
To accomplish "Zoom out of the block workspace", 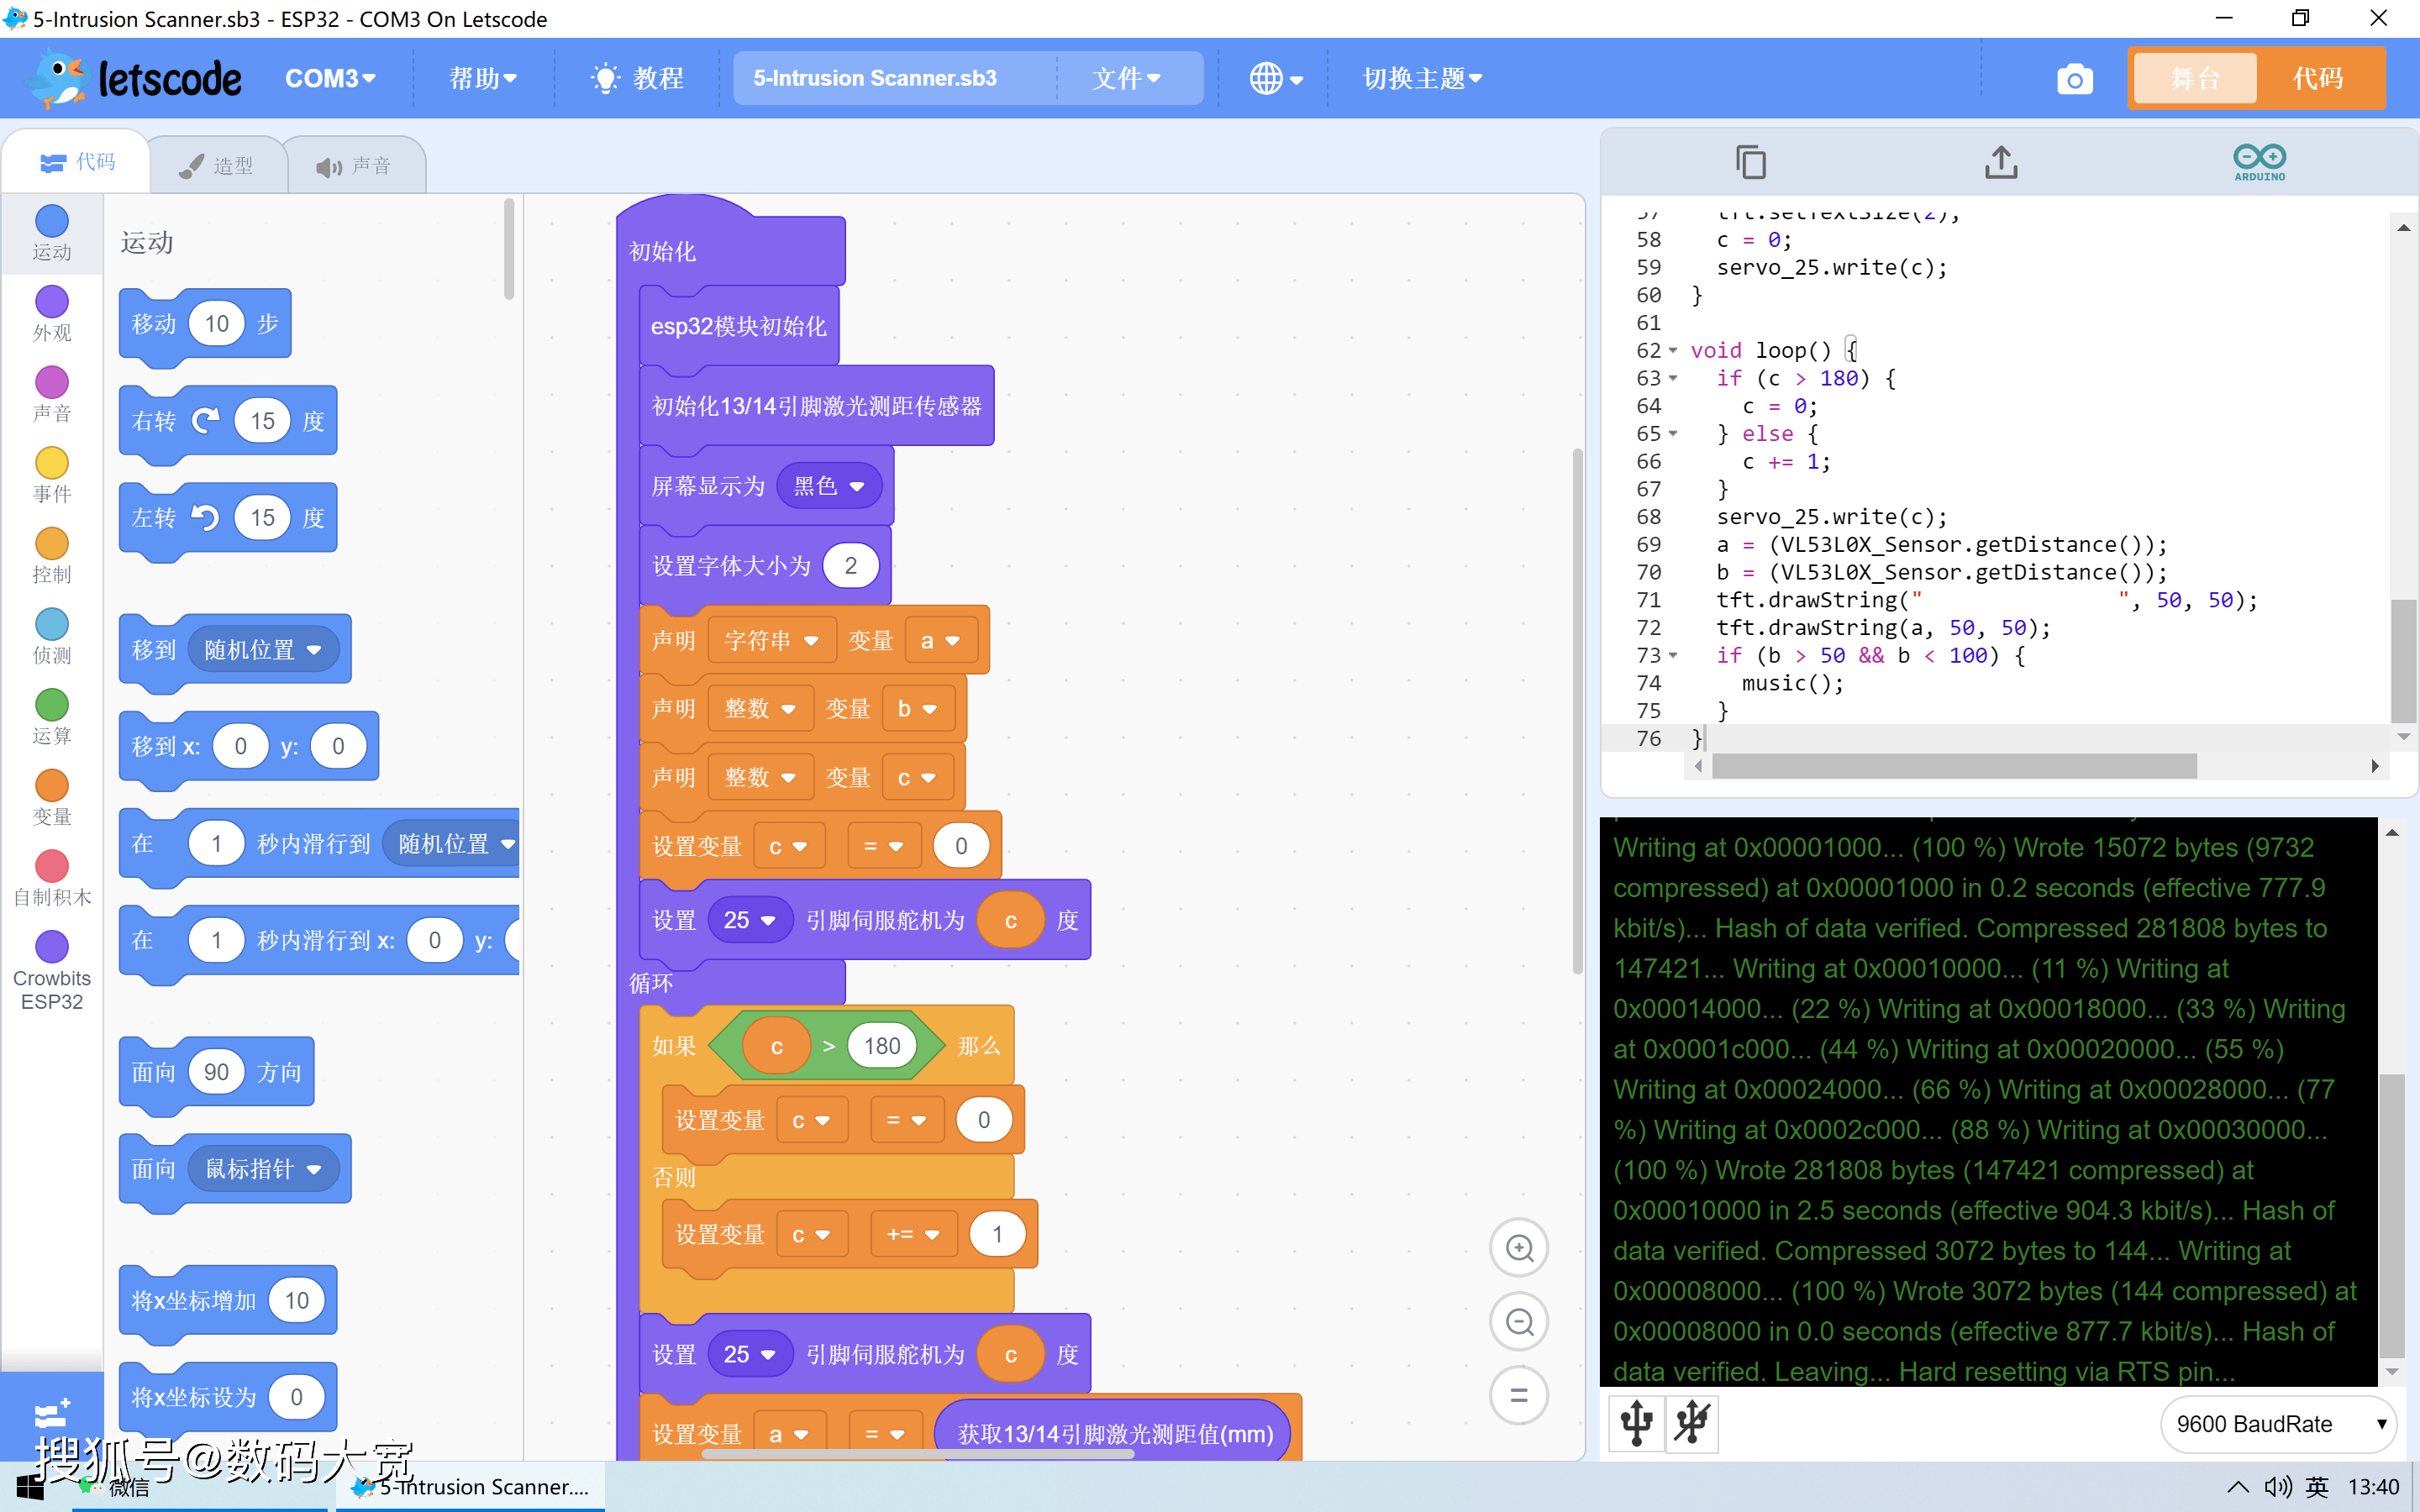I will coord(1519,1321).
